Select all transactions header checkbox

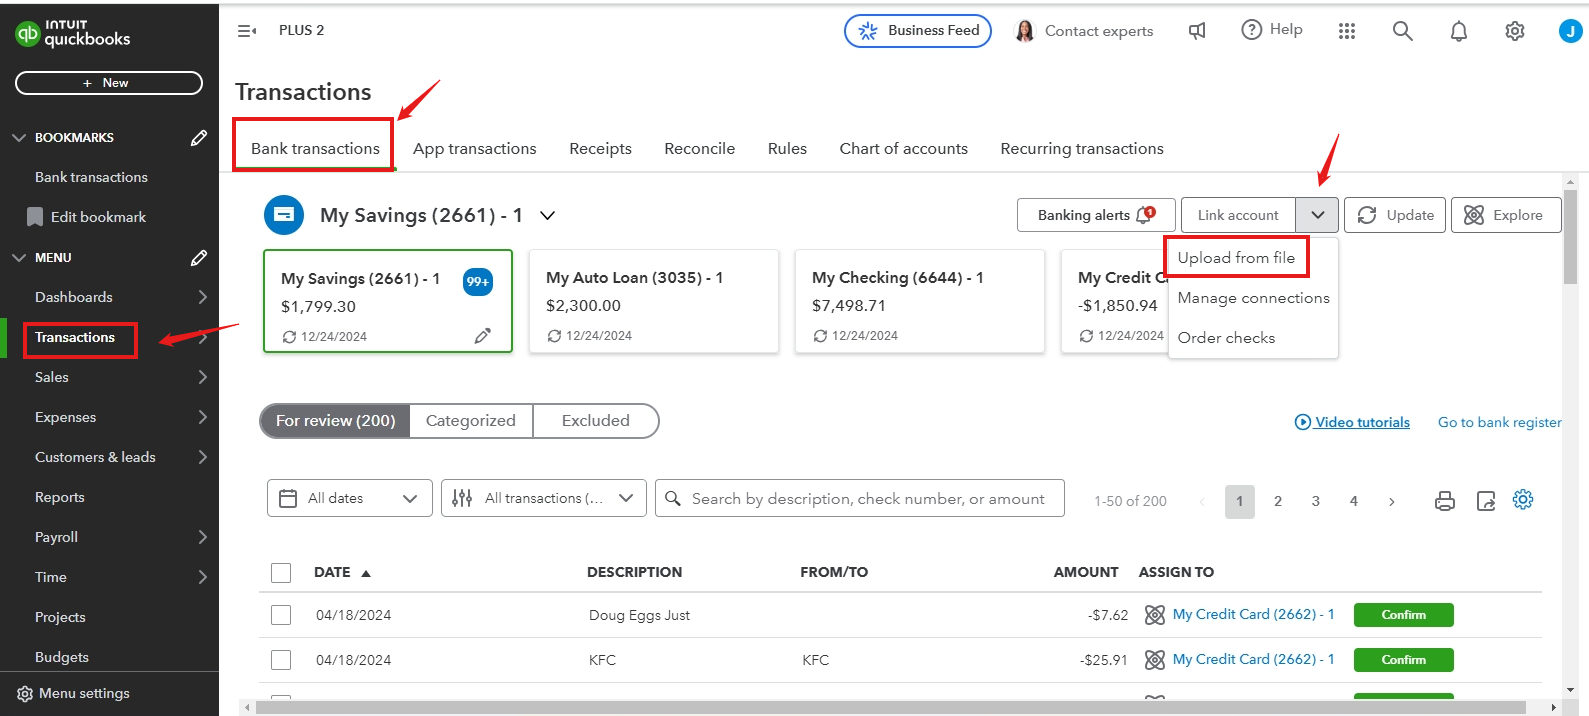click(281, 573)
